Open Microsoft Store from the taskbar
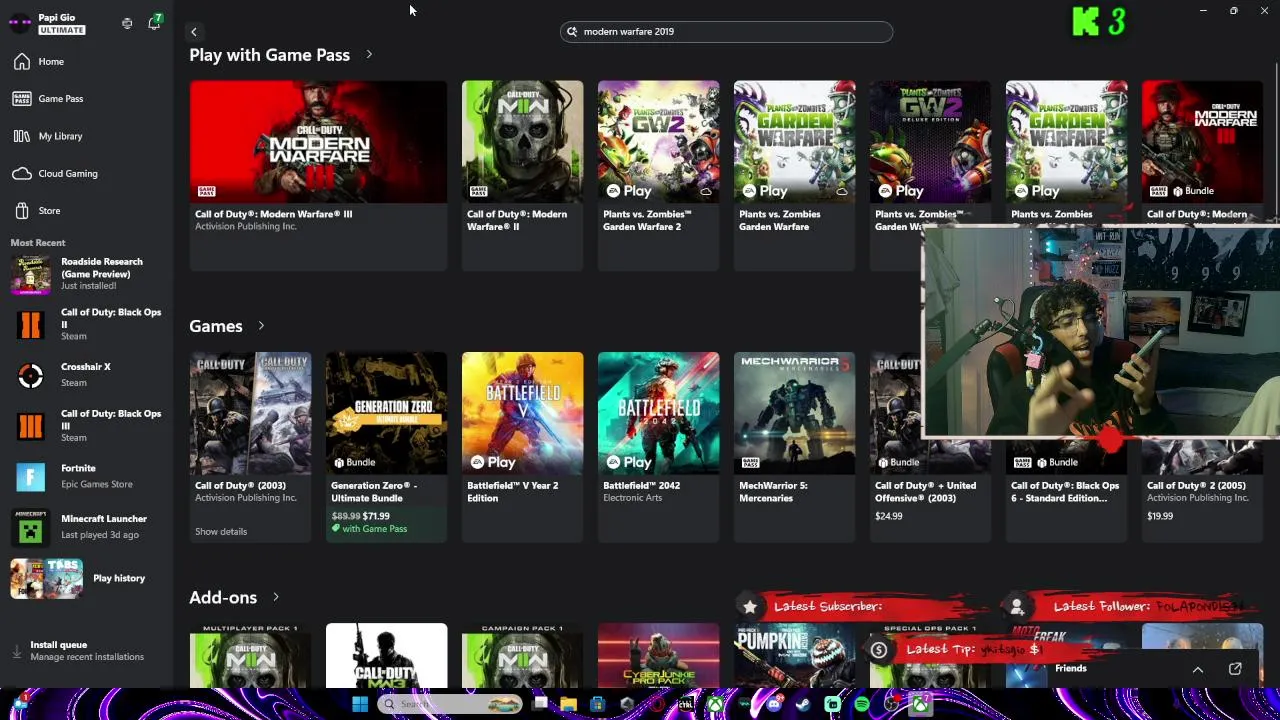 [x=597, y=704]
